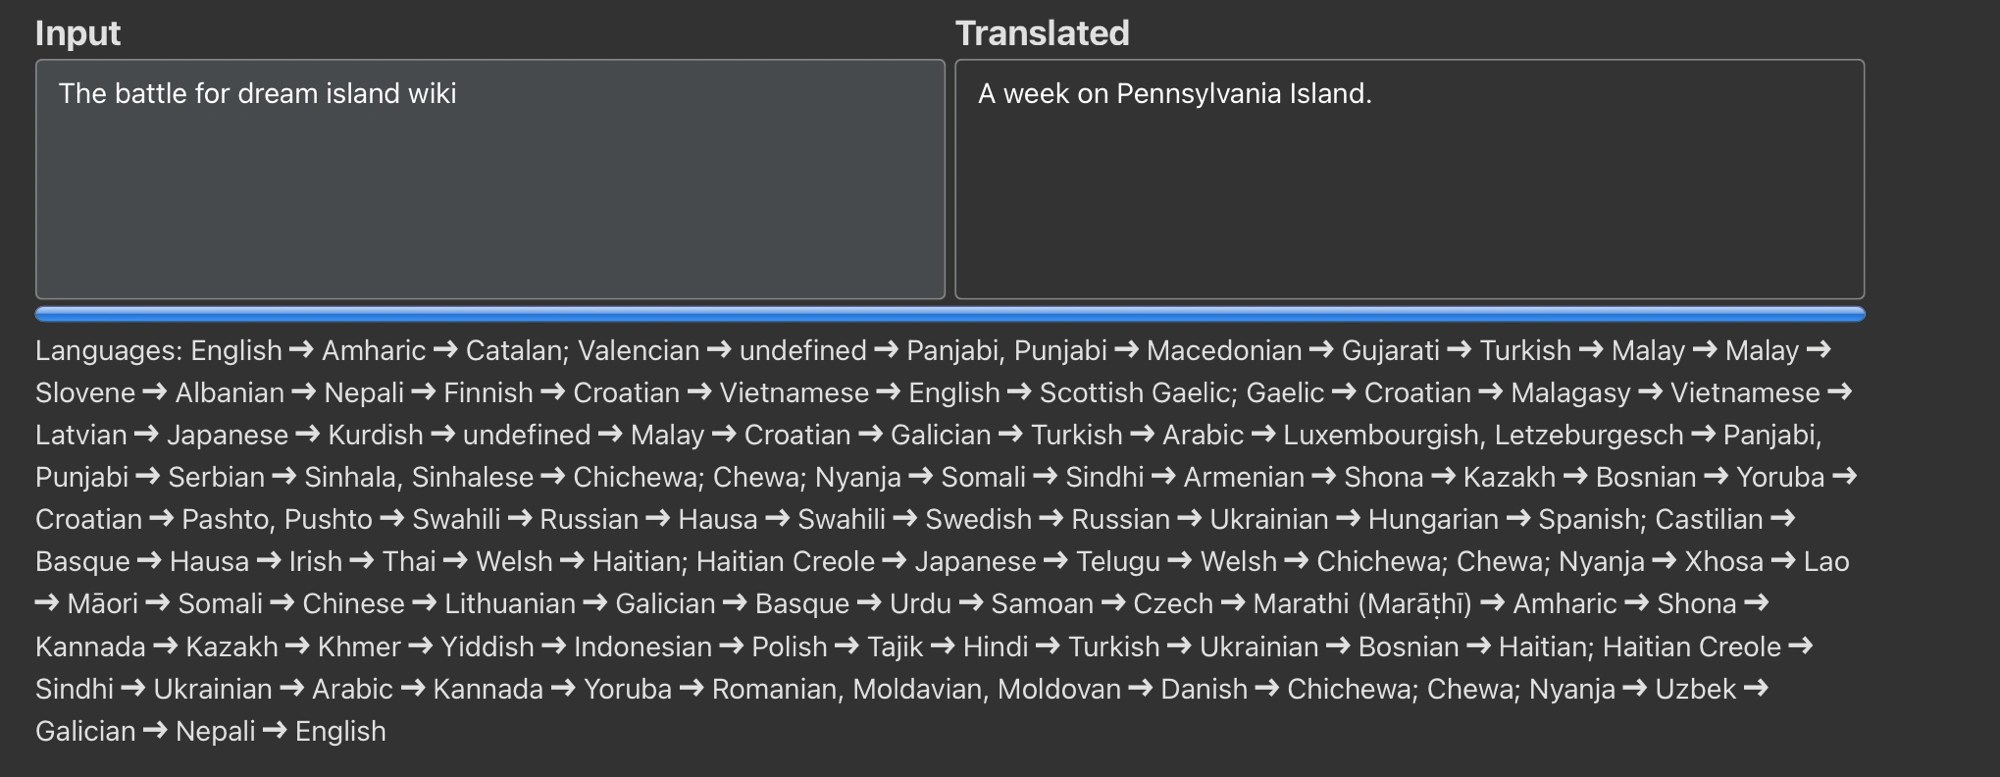
Task: Click the arrow between Hindi and Turkish
Action: coord(1046,647)
